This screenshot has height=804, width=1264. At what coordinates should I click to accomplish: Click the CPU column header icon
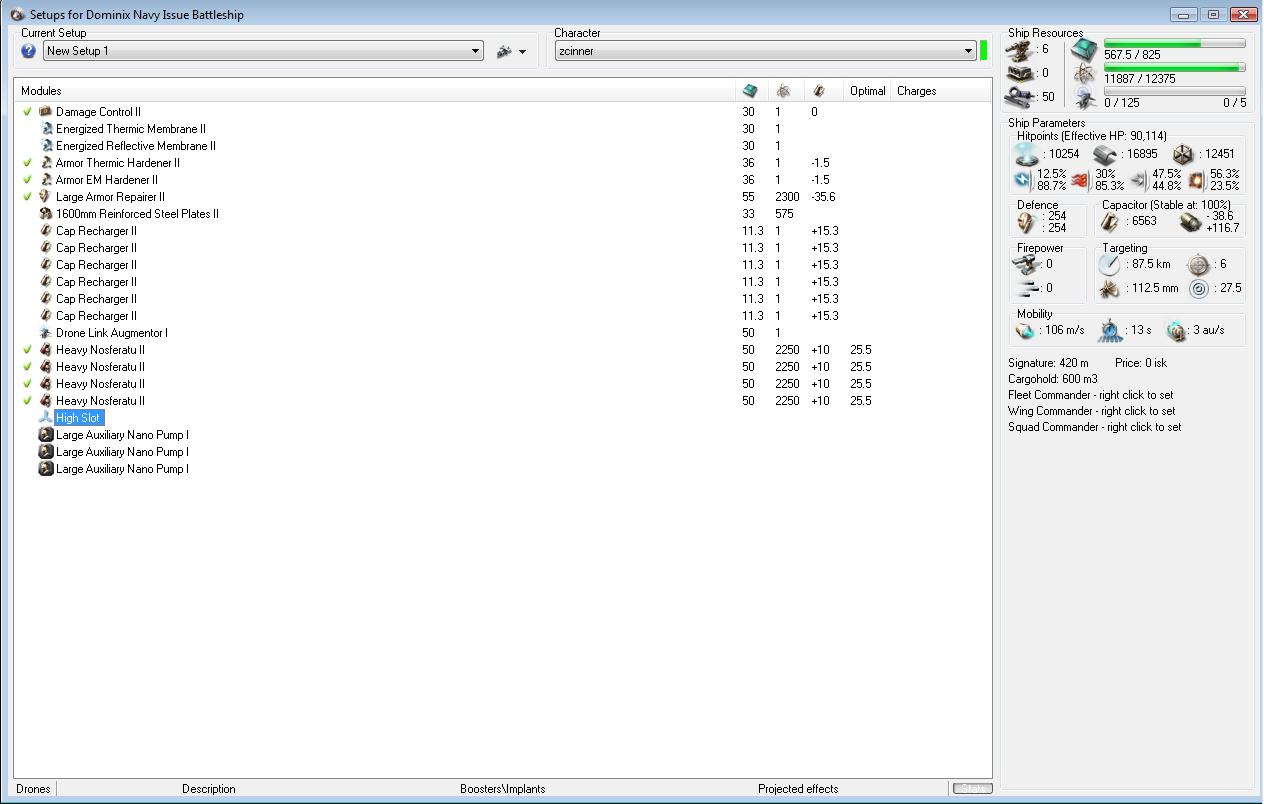(x=750, y=91)
